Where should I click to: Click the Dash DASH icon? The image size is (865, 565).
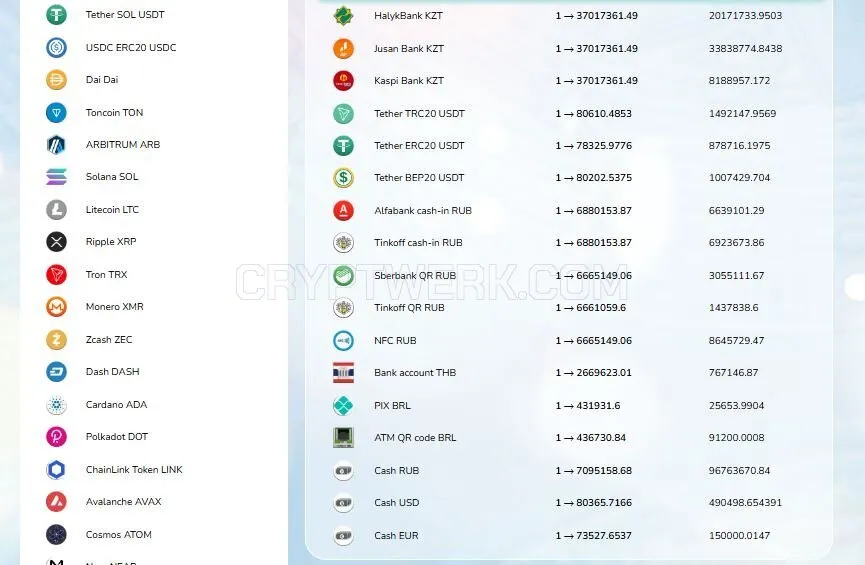click(56, 372)
